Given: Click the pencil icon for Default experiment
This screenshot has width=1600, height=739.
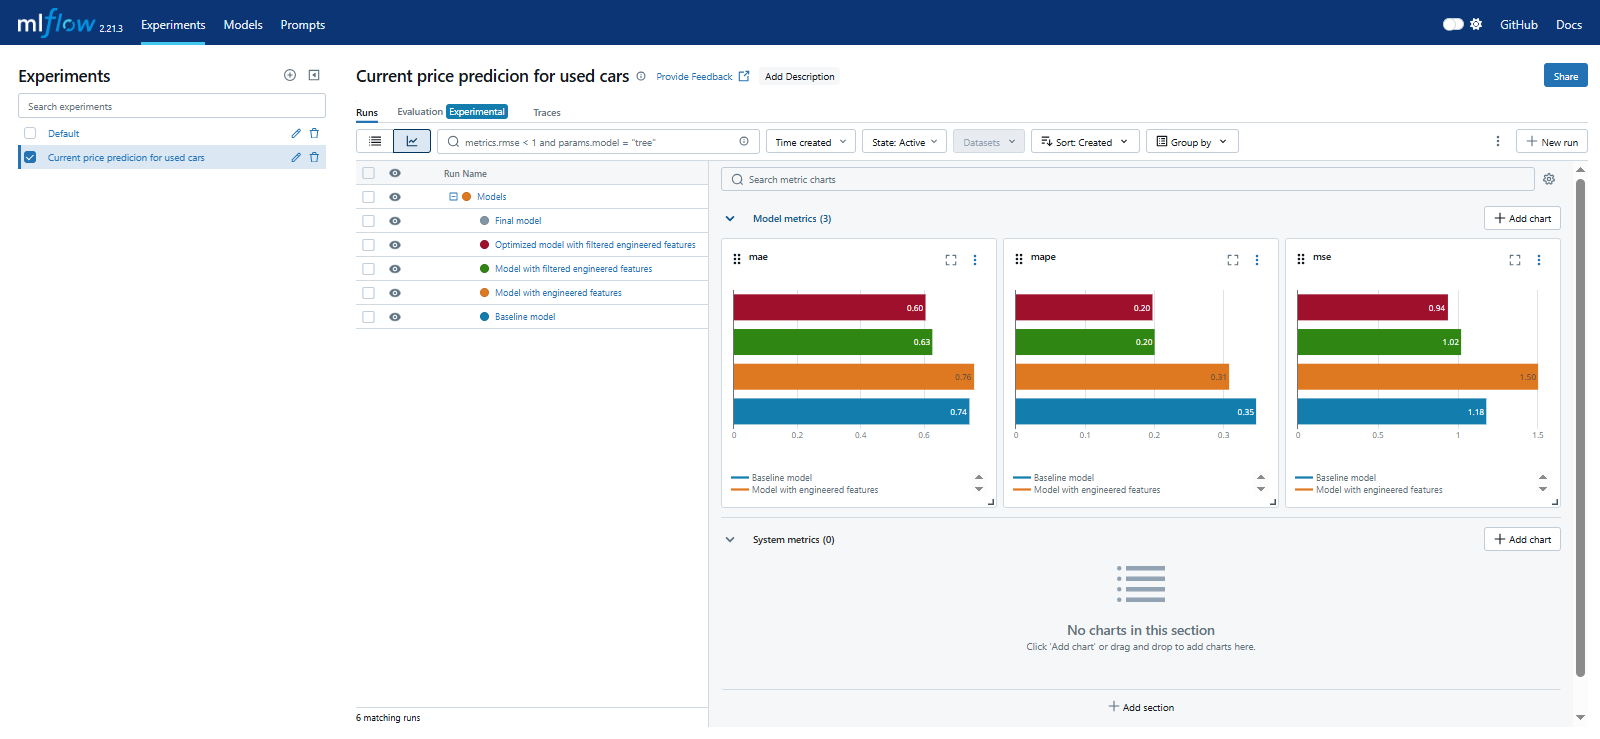Looking at the screenshot, I should [x=296, y=133].
